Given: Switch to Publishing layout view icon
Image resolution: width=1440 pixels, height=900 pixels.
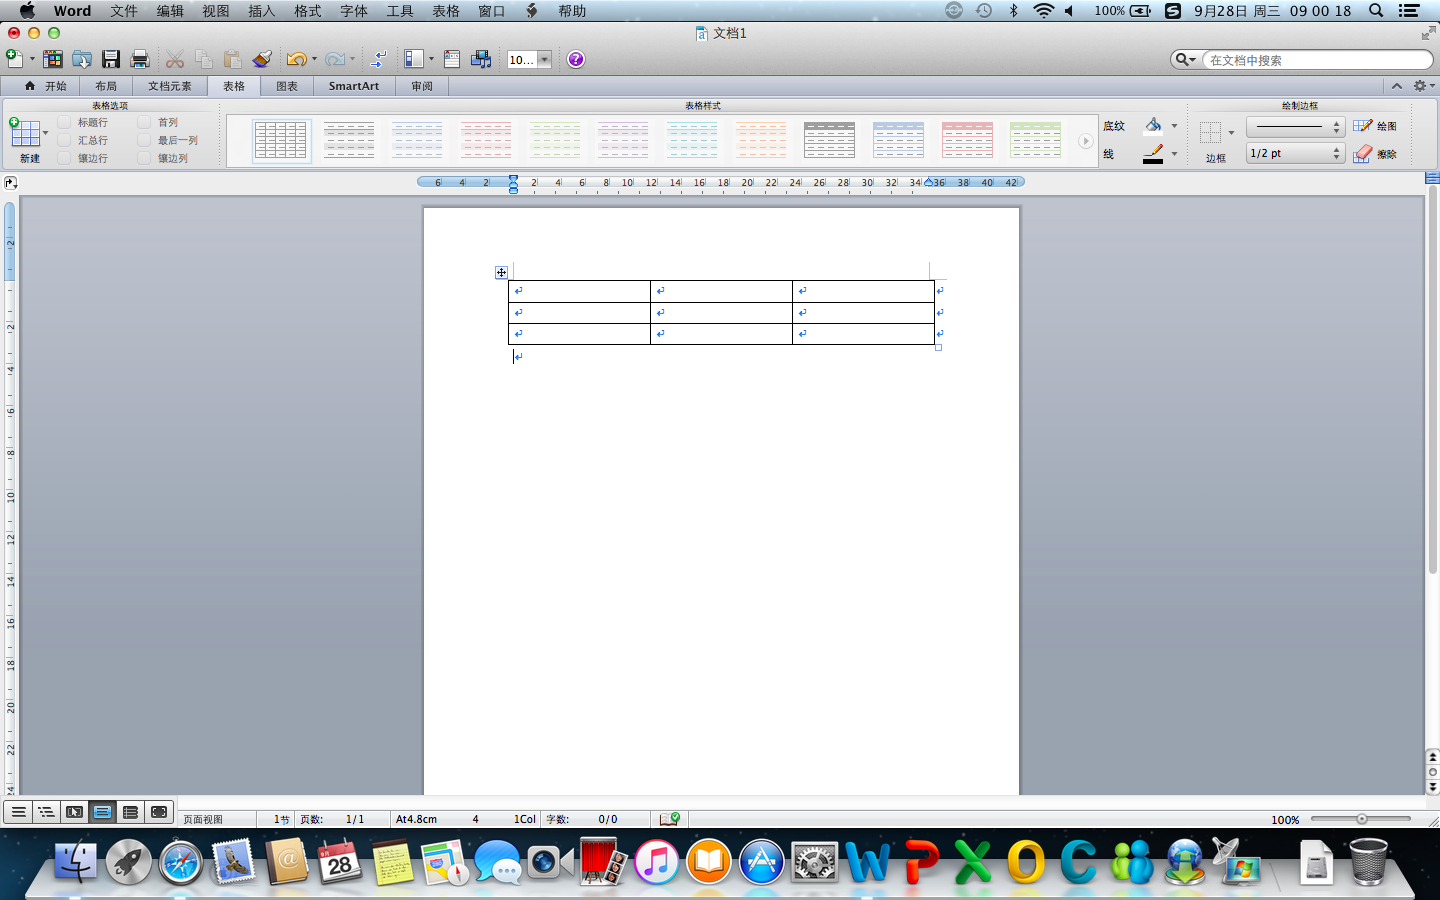Looking at the screenshot, I should coord(74,812).
